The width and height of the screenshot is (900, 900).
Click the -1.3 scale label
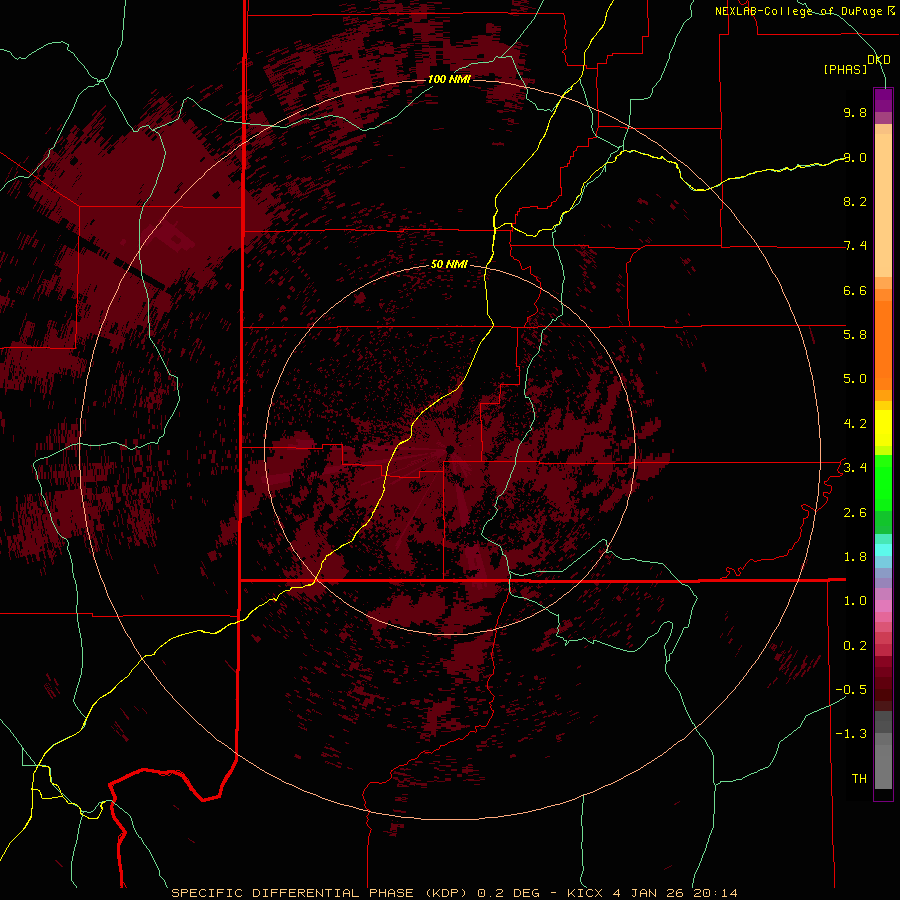click(x=851, y=734)
